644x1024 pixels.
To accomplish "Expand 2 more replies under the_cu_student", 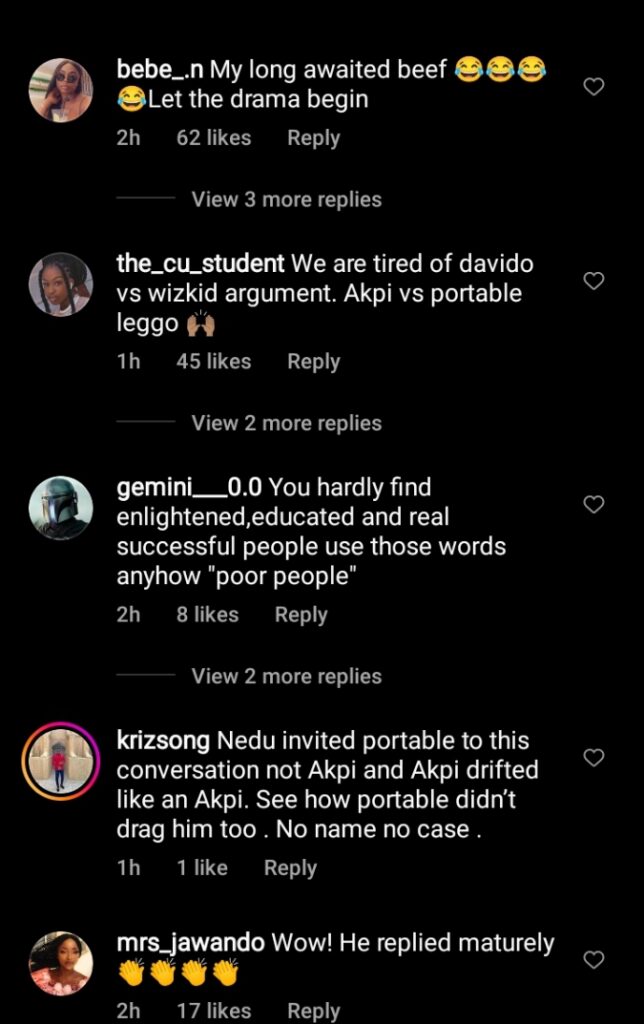I will coord(286,423).
